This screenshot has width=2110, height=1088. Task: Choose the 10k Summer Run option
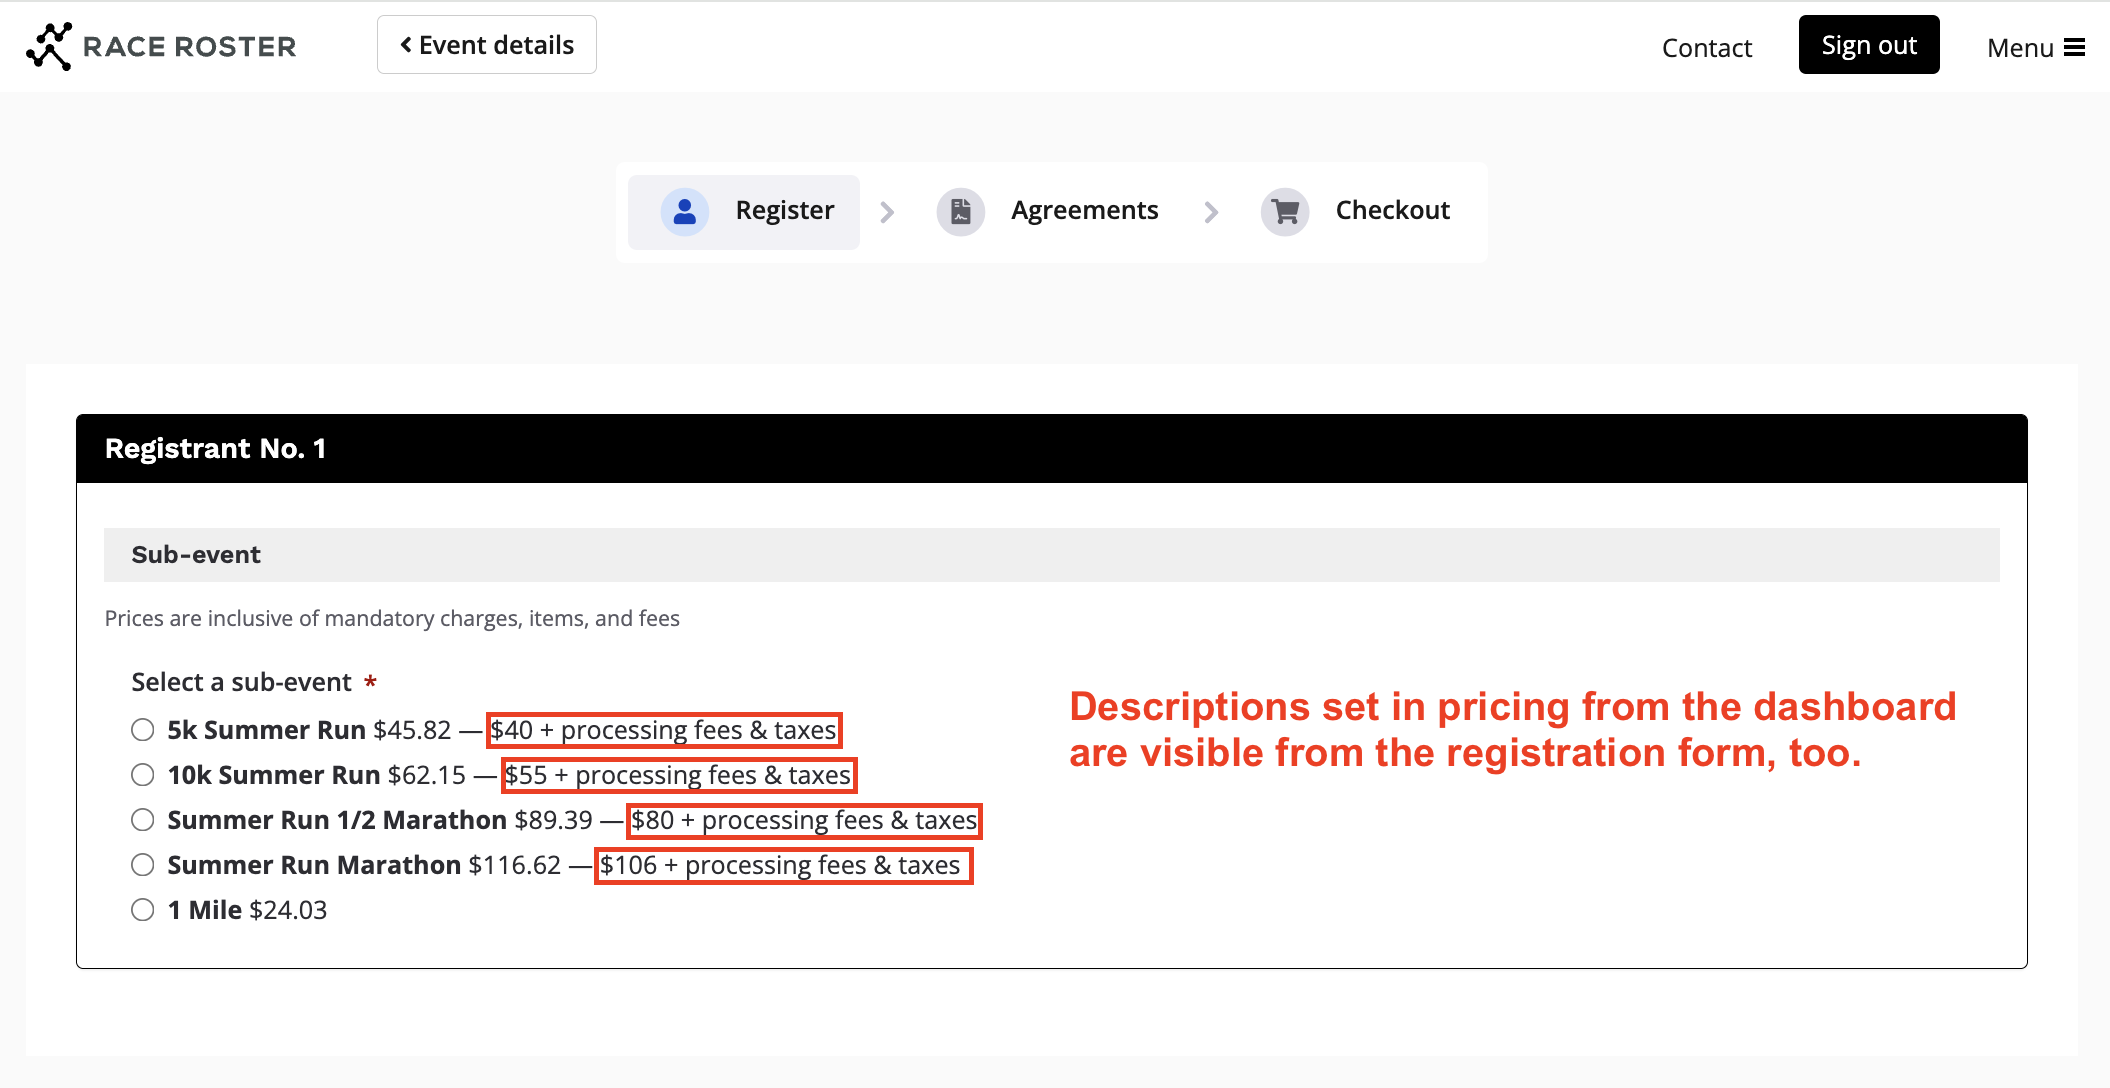pyautogui.click(x=143, y=775)
